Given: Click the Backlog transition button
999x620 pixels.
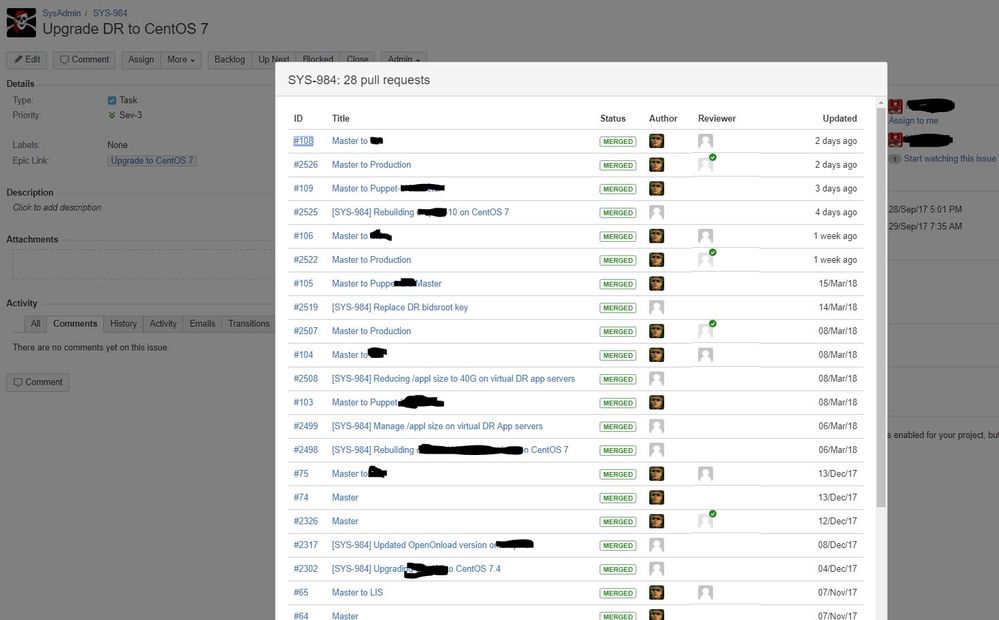Looking at the screenshot, I should tap(229, 60).
